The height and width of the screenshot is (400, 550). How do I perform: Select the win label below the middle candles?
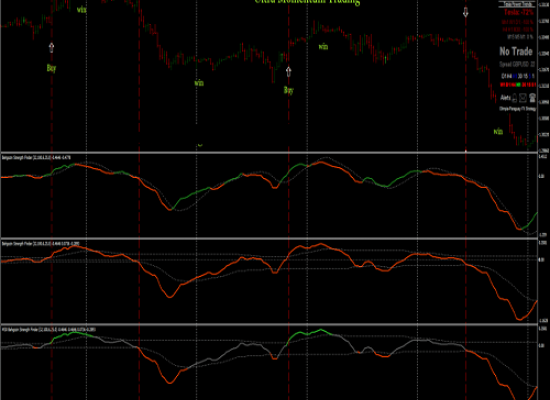coord(199,83)
